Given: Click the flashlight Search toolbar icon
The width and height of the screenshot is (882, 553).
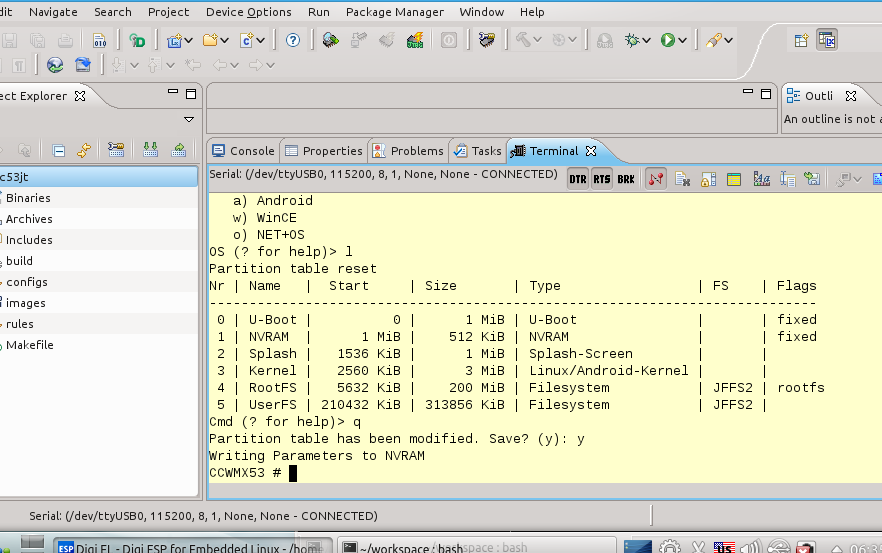Looking at the screenshot, I should (x=713, y=40).
